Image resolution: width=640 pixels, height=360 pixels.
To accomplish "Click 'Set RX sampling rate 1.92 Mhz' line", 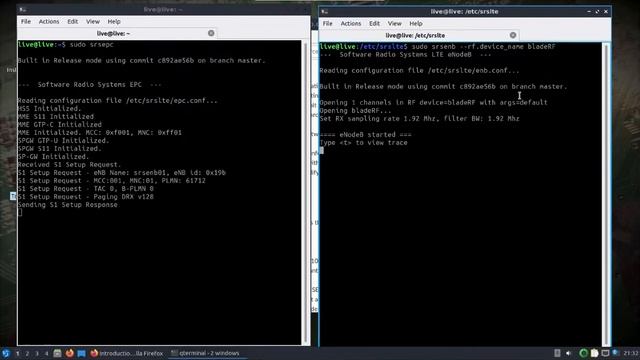I will [x=420, y=119].
